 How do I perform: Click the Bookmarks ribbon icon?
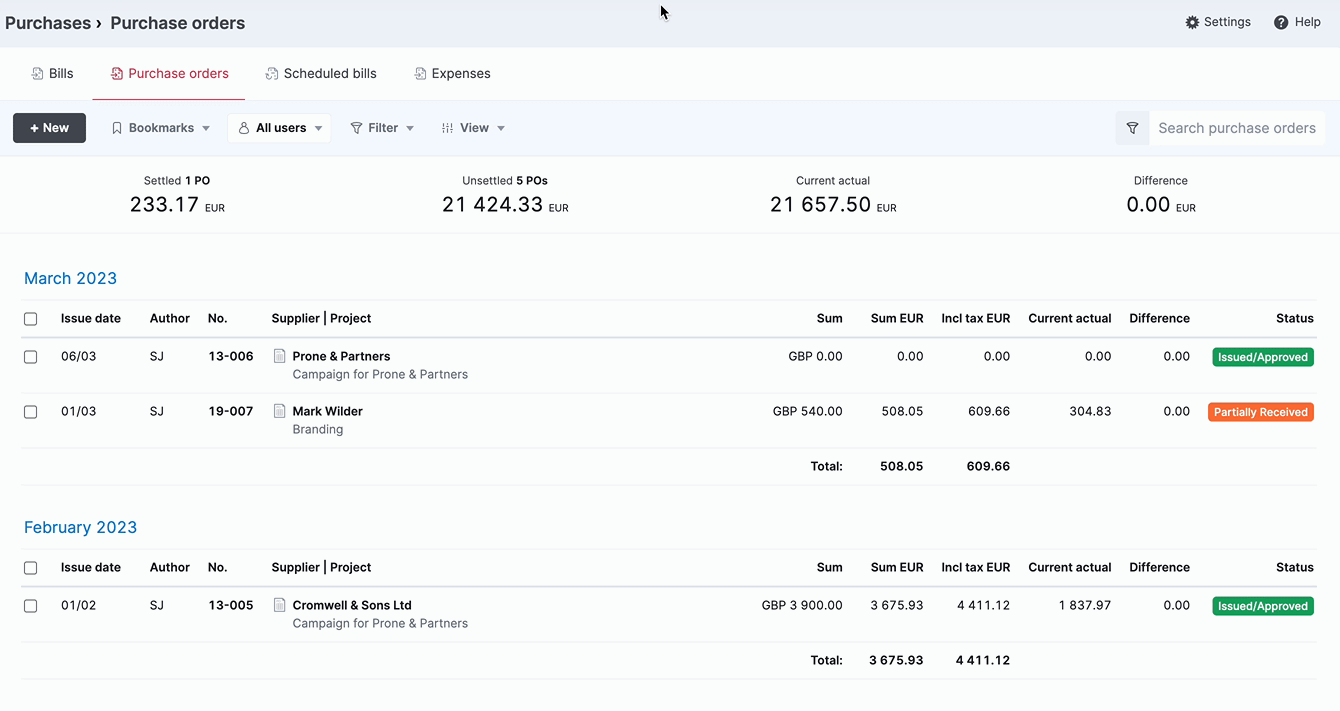pos(117,128)
